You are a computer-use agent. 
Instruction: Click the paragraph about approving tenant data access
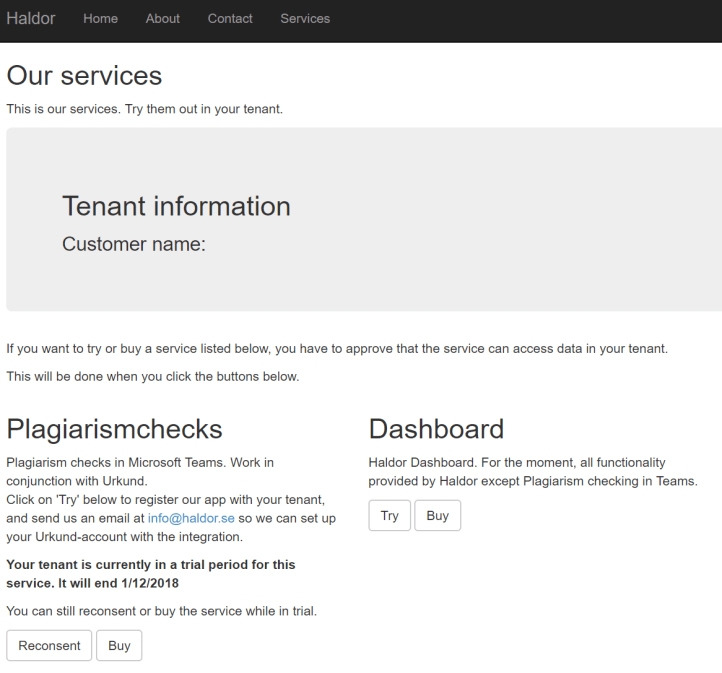pyautogui.click(x=336, y=348)
